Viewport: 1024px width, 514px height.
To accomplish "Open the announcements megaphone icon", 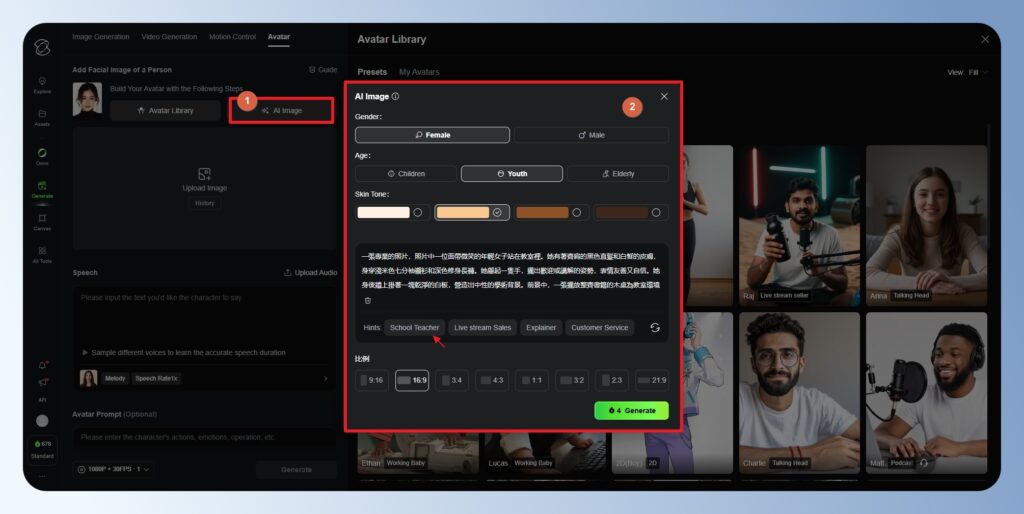I will coord(42,382).
